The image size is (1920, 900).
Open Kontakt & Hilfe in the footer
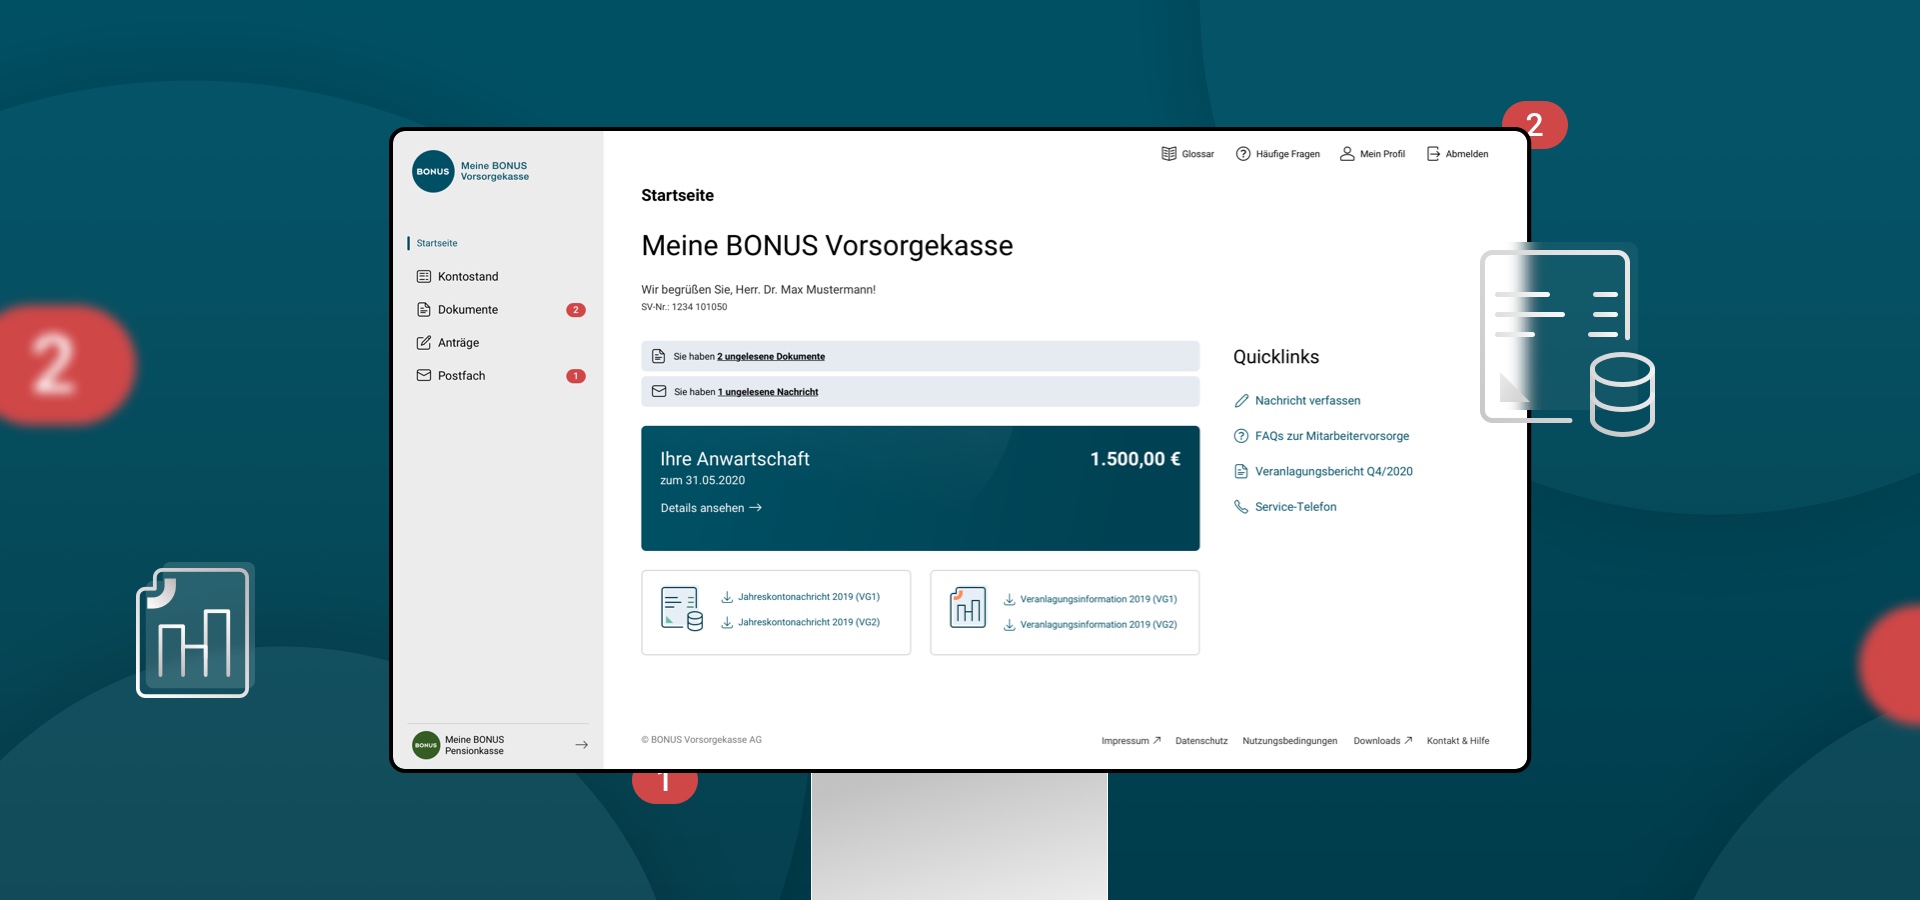(x=1458, y=741)
